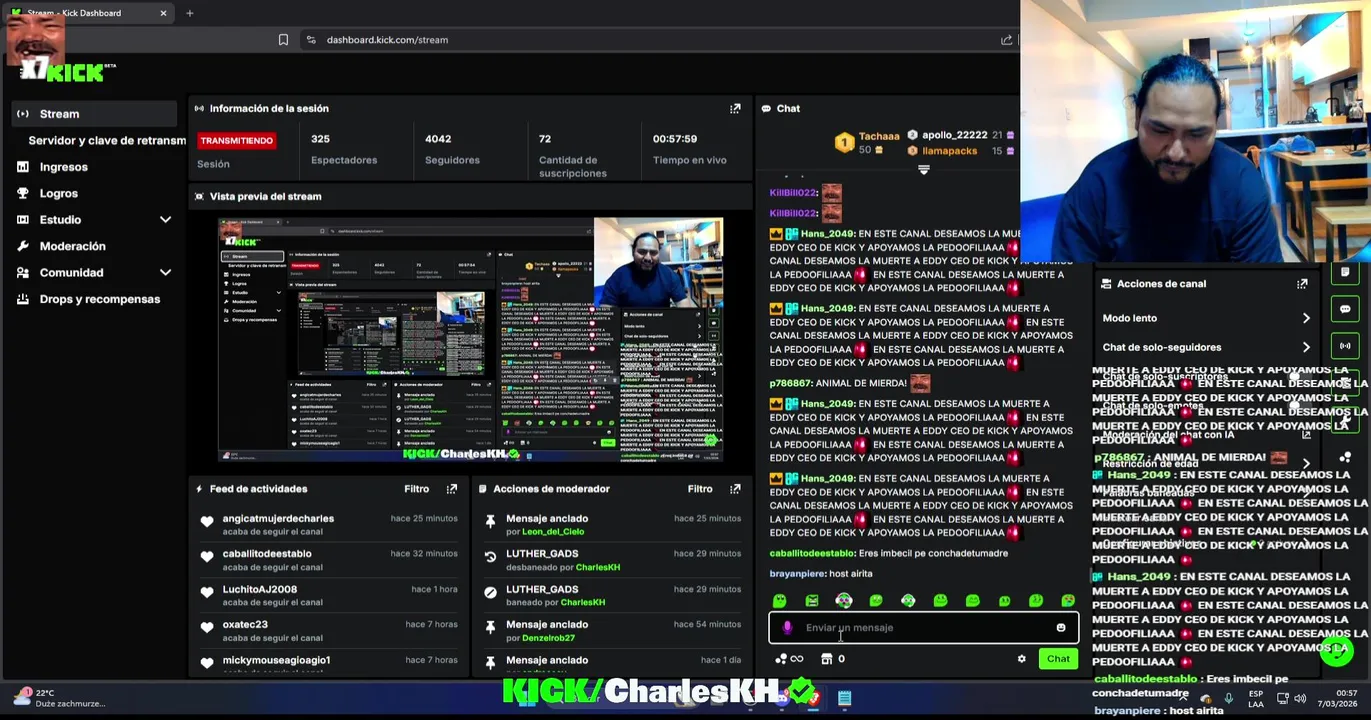Click Tachaaa in the chat leaderboard
Viewport: 1371px width, 720px height.
tap(879, 136)
